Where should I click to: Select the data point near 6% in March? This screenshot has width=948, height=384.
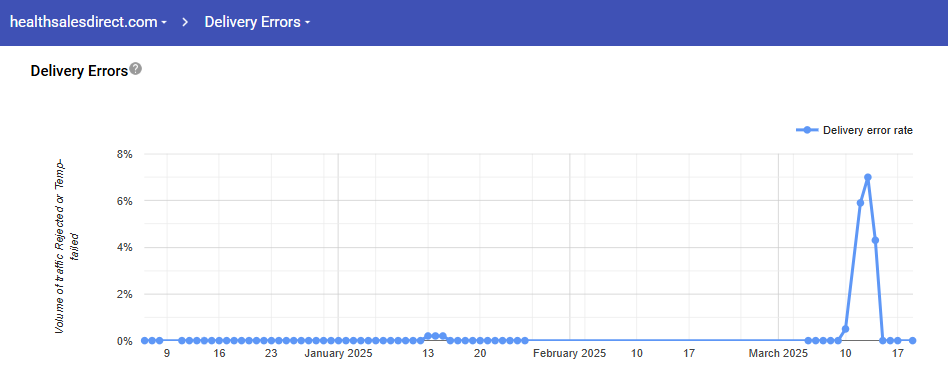click(860, 203)
